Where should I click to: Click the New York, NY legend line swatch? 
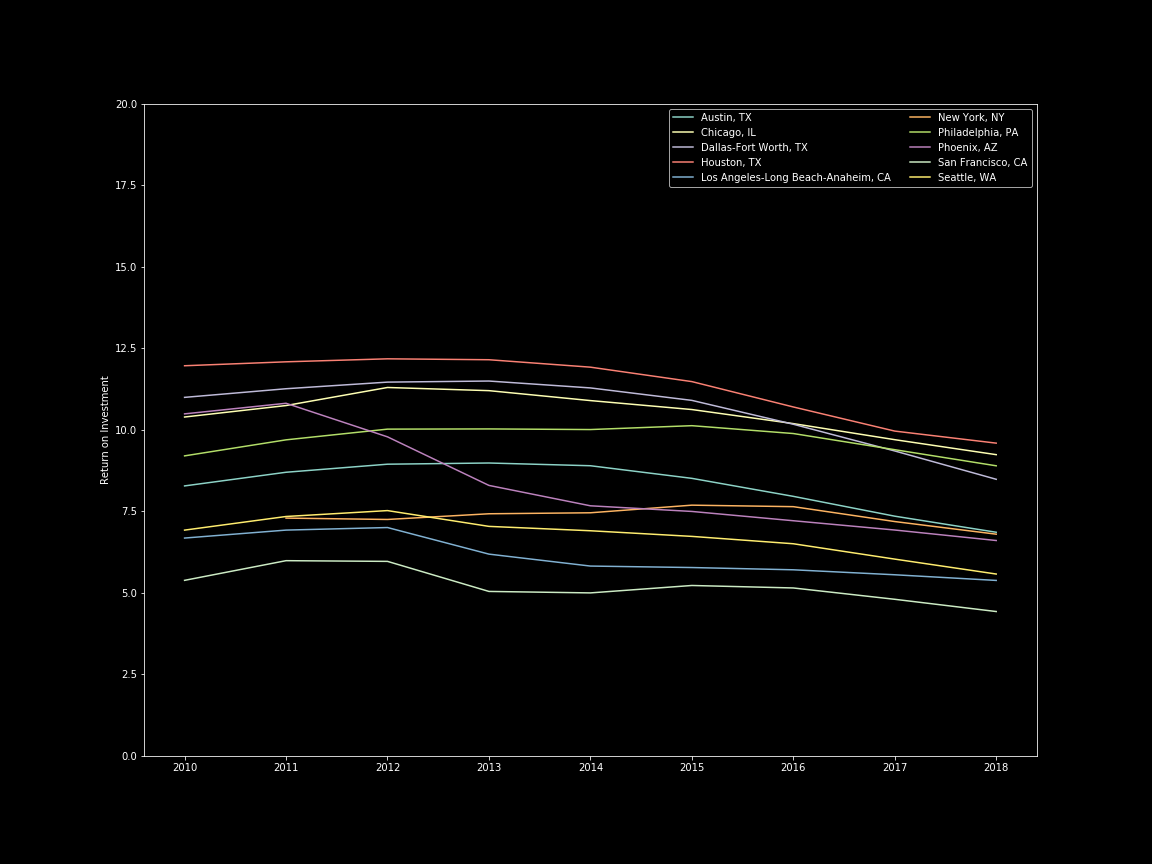click(920, 118)
